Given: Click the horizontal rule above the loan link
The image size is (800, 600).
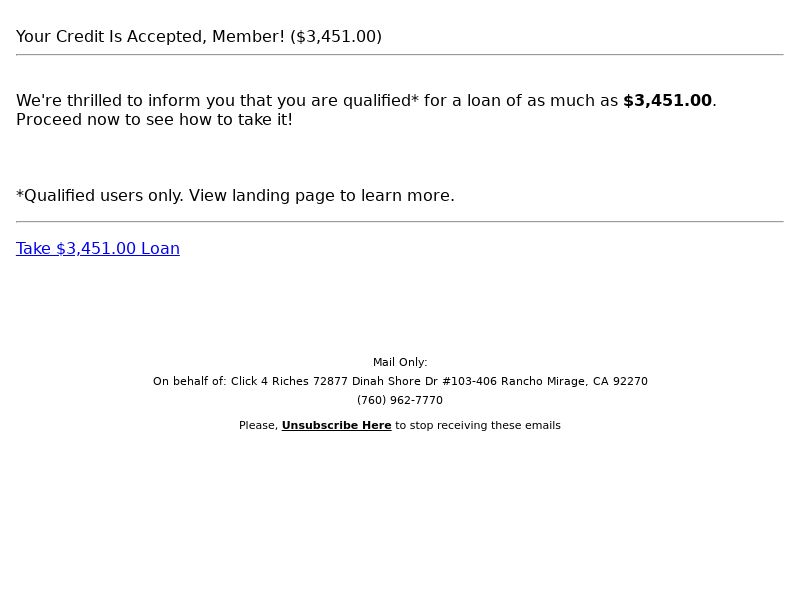Looking at the screenshot, I should tap(400, 222).
